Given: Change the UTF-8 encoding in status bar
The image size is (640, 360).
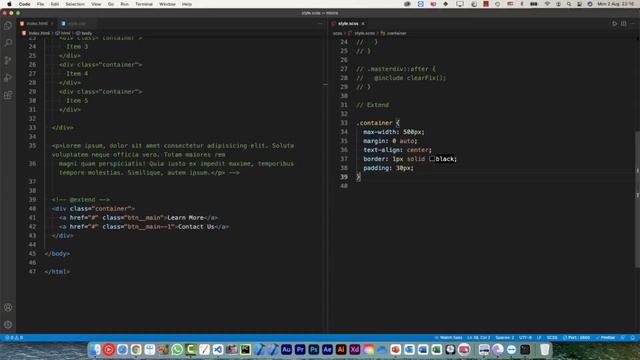Looking at the screenshot, I should coord(525,338).
